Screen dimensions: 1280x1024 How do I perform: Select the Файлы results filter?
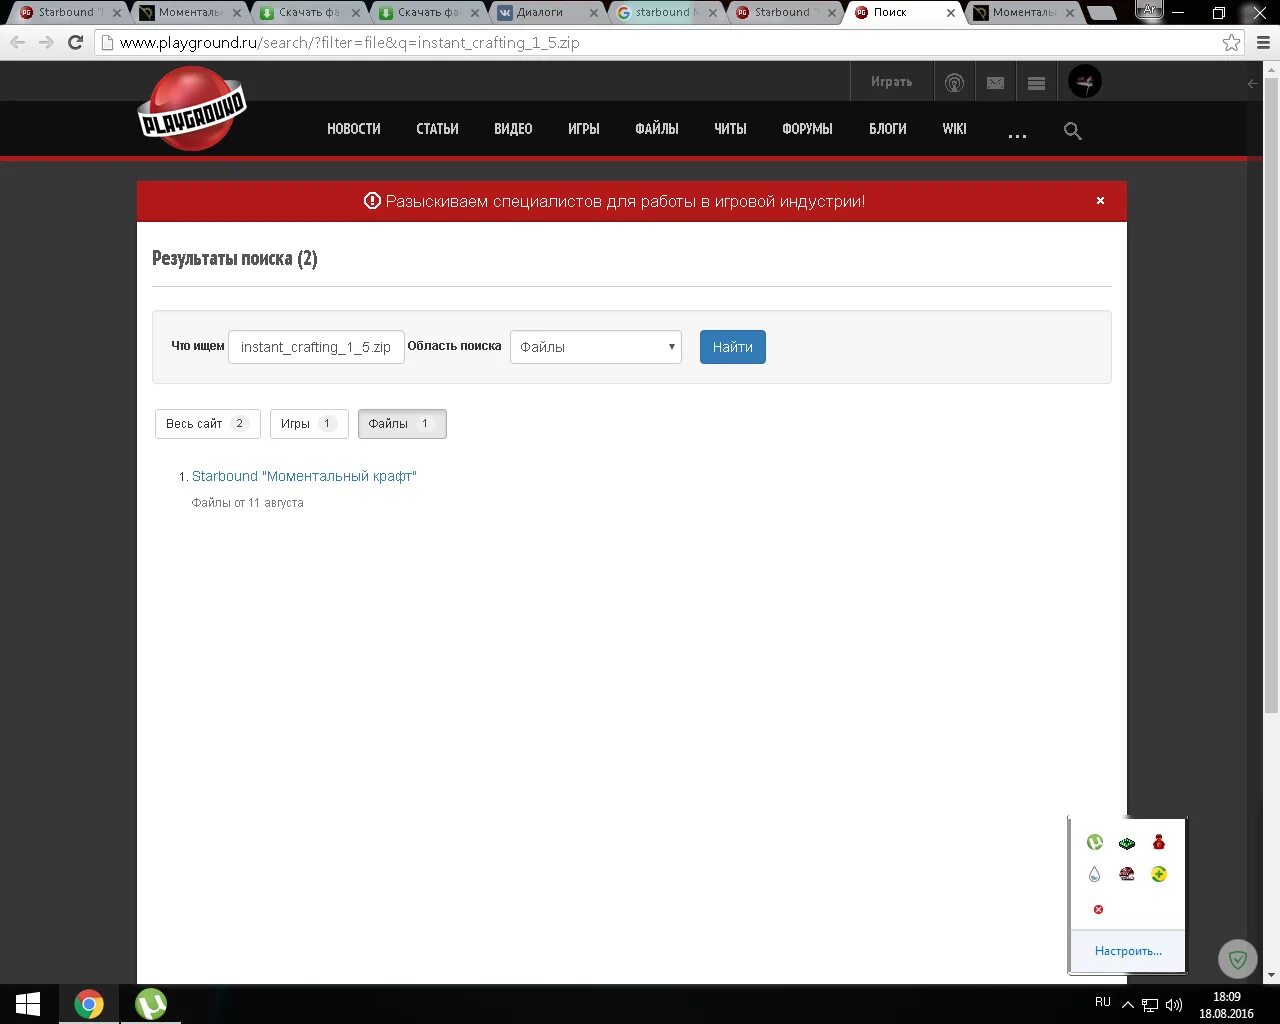(x=402, y=424)
